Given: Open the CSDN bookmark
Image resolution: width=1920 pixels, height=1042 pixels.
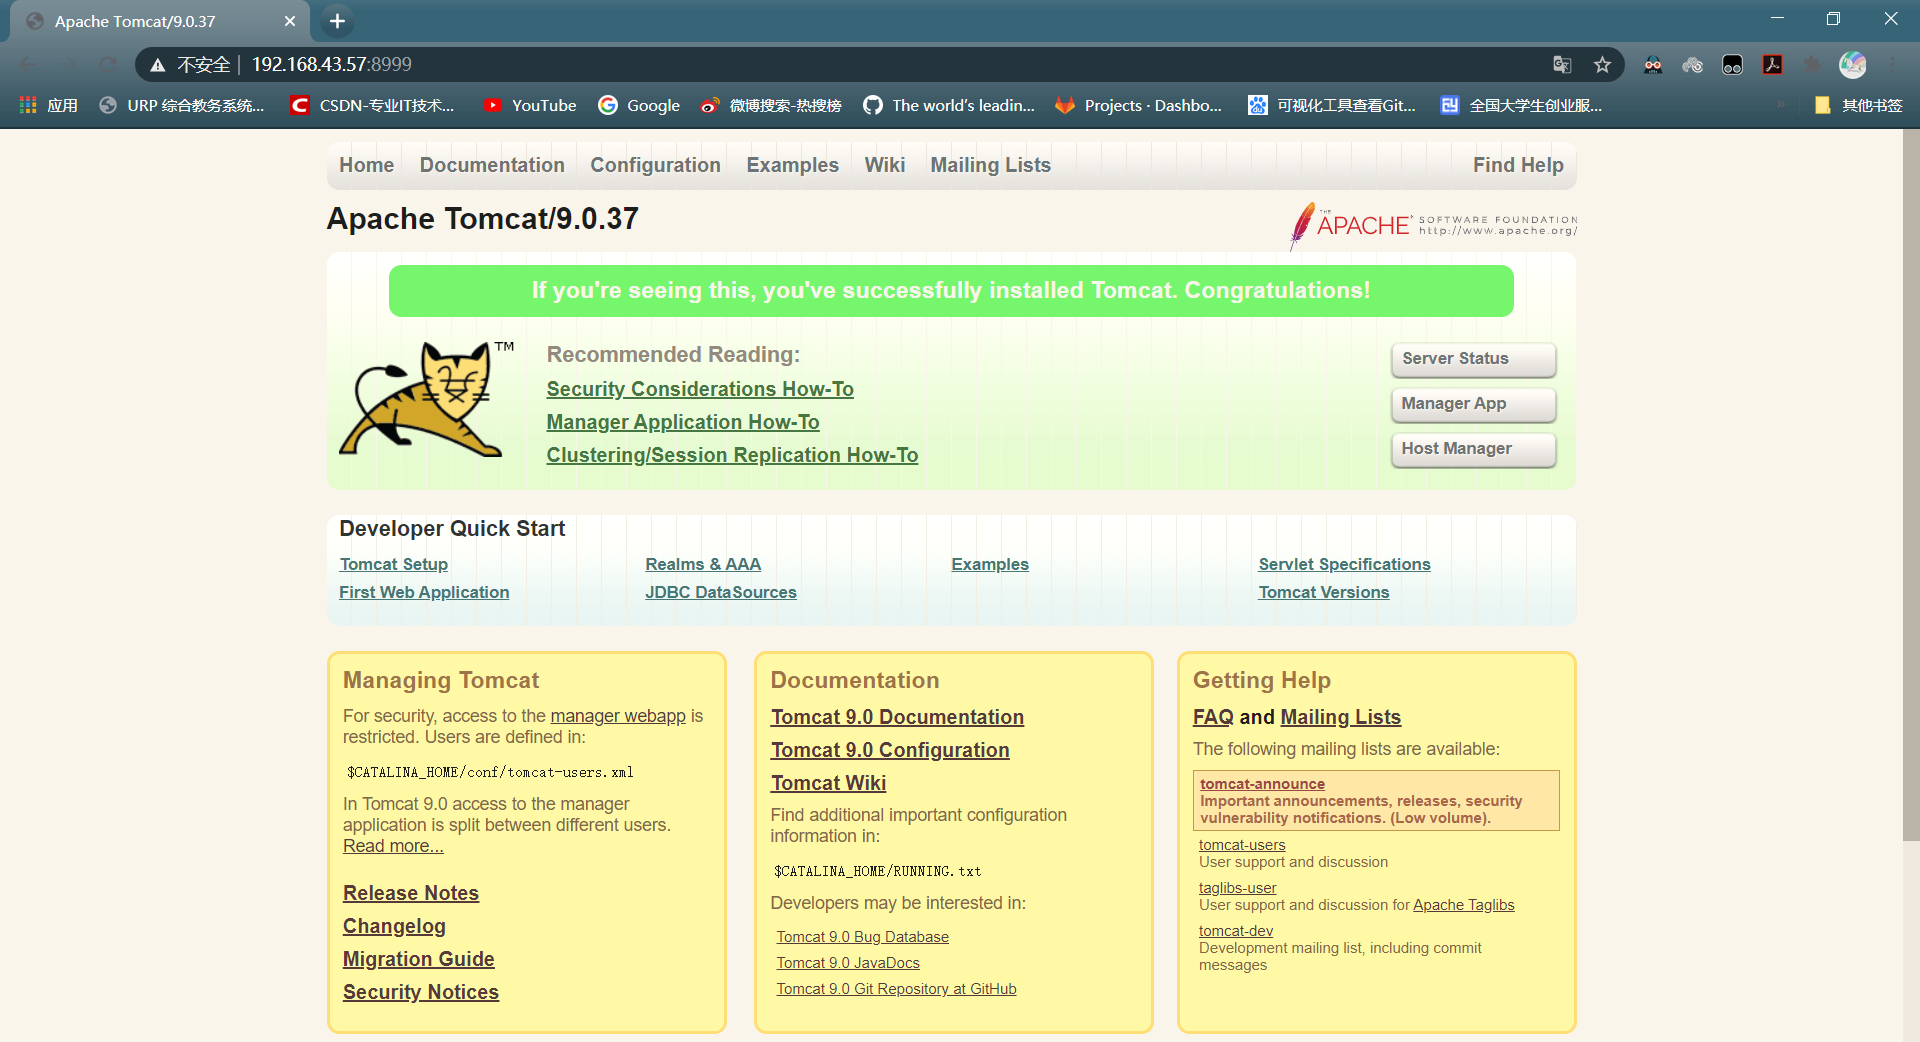Looking at the screenshot, I should point(372,105).
